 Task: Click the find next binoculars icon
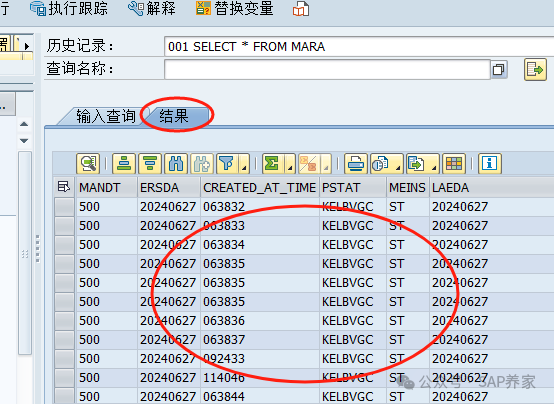[202, 164]
